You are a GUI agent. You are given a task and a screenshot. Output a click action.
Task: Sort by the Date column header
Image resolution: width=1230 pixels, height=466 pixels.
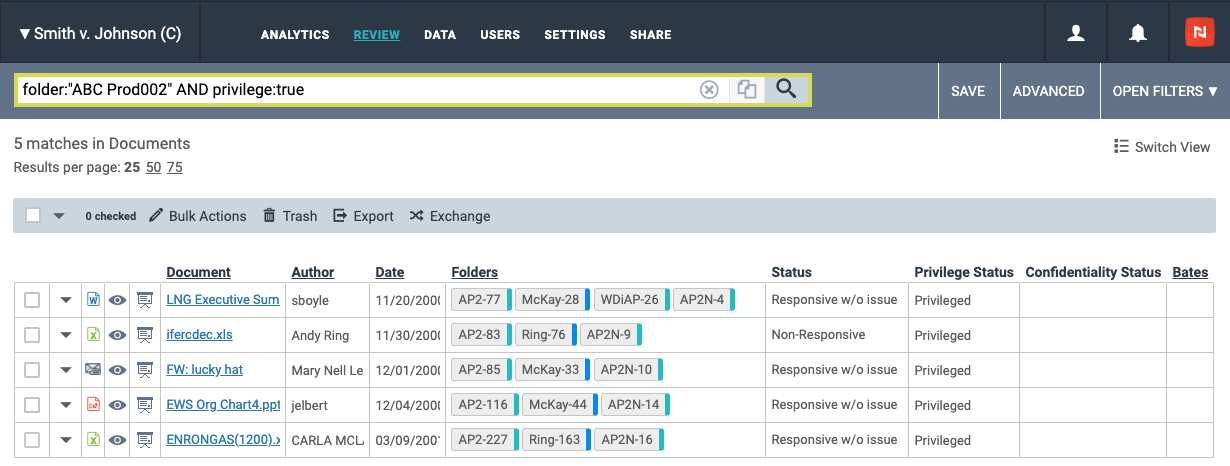(390, 272)
